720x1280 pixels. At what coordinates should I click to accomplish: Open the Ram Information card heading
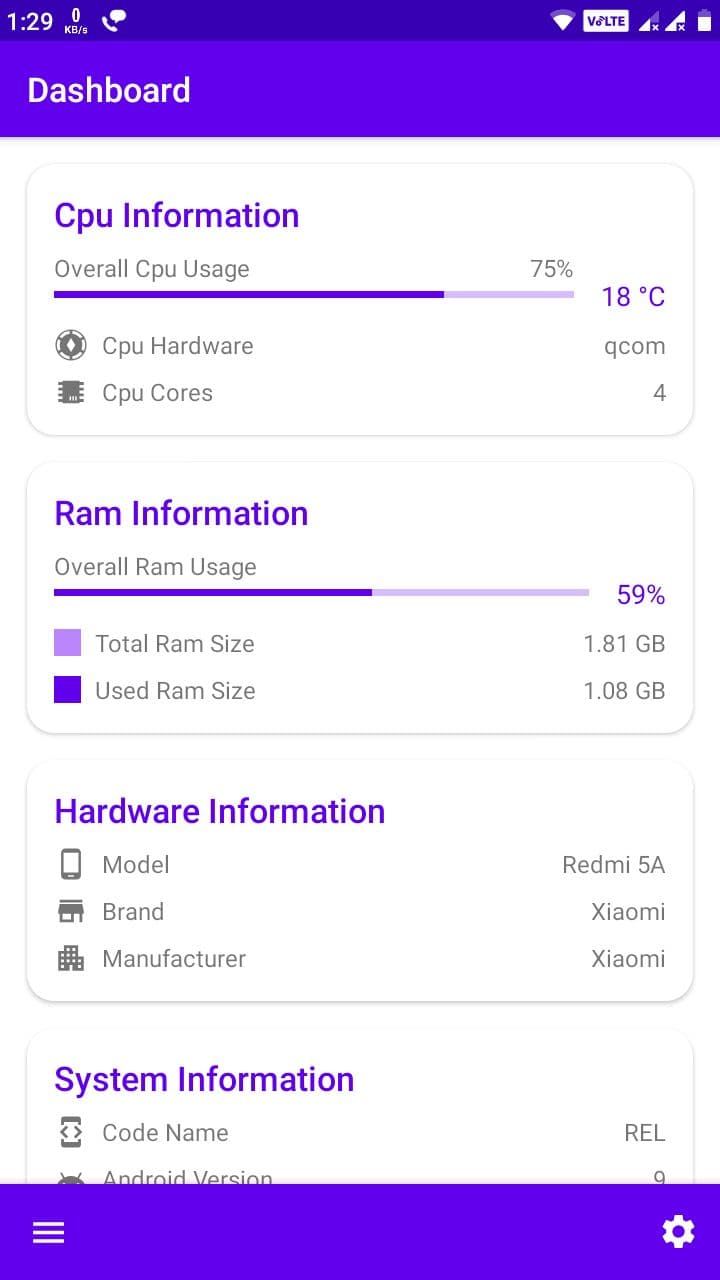click(181, 514)
